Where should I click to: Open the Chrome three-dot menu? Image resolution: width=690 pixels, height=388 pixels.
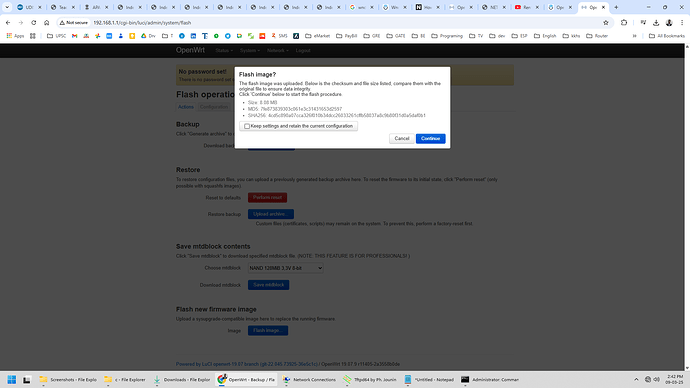point(682,22)
